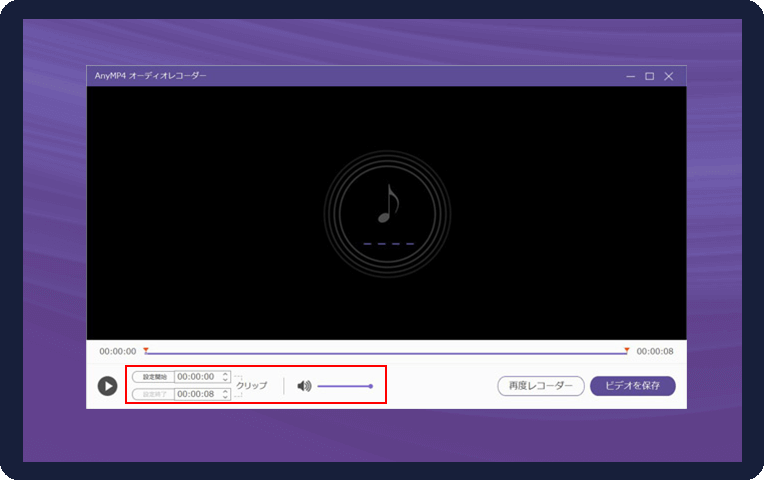The image size is (764, 480).
Task: Click the AnyMP4 オーディオレコーダー title
Action: tap(150, 76)
